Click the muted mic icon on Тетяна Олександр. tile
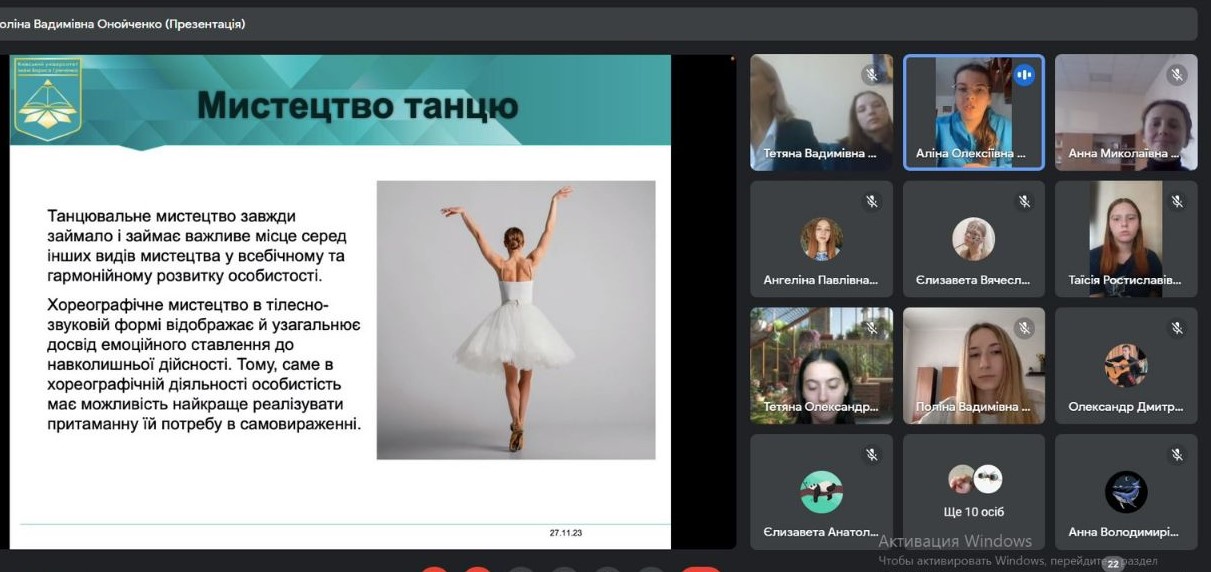Image resolution: width=1211 pixels, height=572 pixels. point(872,328)
